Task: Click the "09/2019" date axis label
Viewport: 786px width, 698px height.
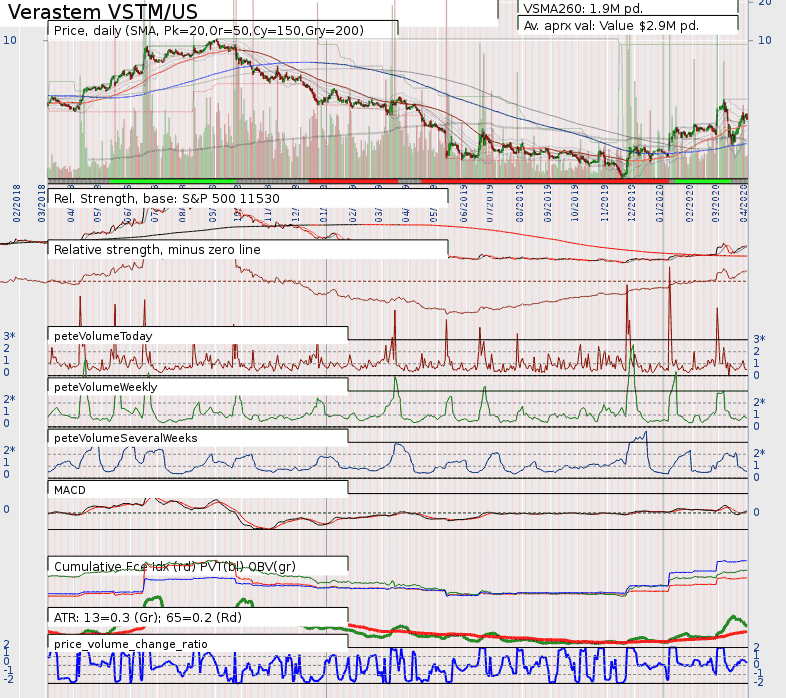Action: (547, 204)
